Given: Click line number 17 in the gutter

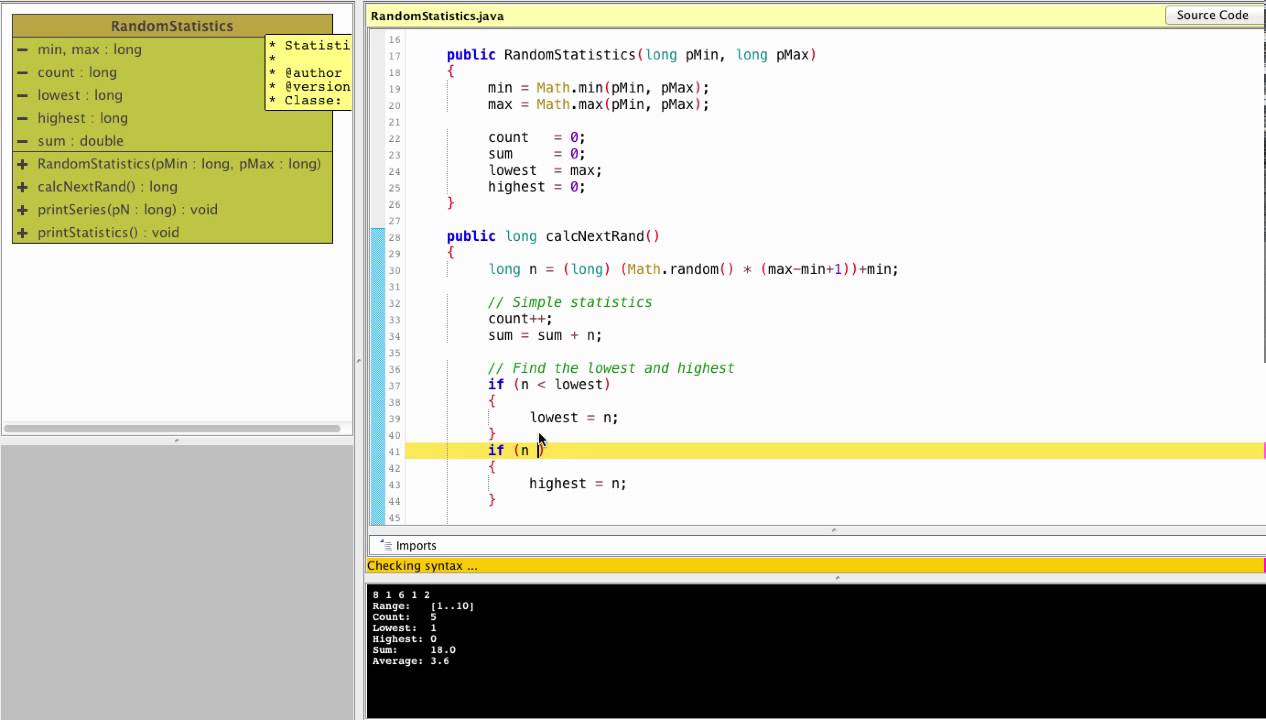Looking at the screenshot, I should click(393, 56).
